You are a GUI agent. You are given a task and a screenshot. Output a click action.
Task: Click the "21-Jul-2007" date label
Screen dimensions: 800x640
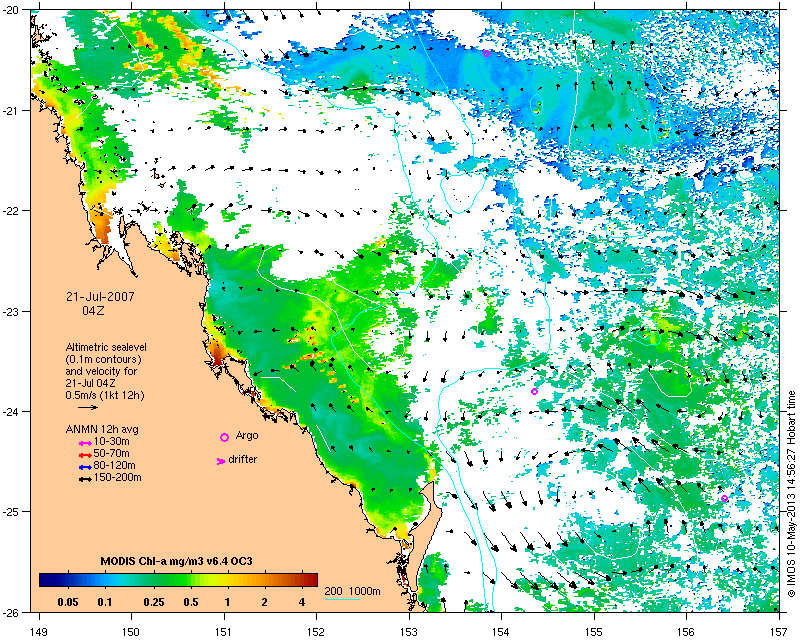100,297
